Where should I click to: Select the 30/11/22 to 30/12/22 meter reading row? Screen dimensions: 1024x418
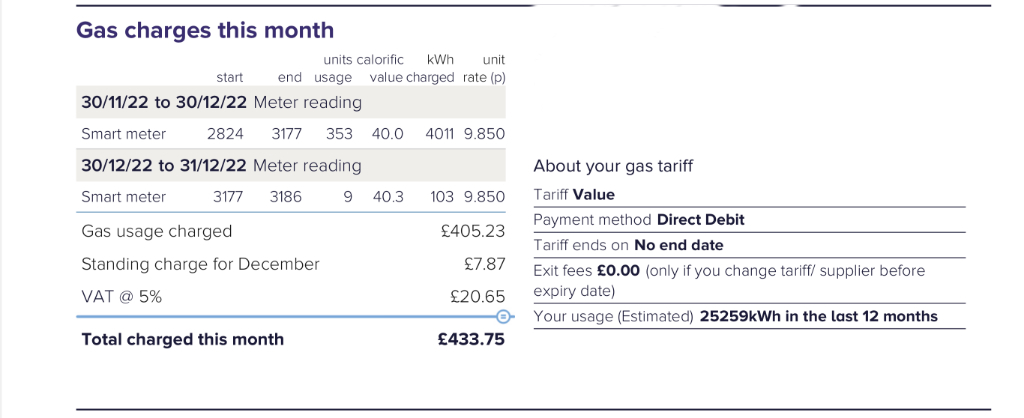[x=291, y=103]
